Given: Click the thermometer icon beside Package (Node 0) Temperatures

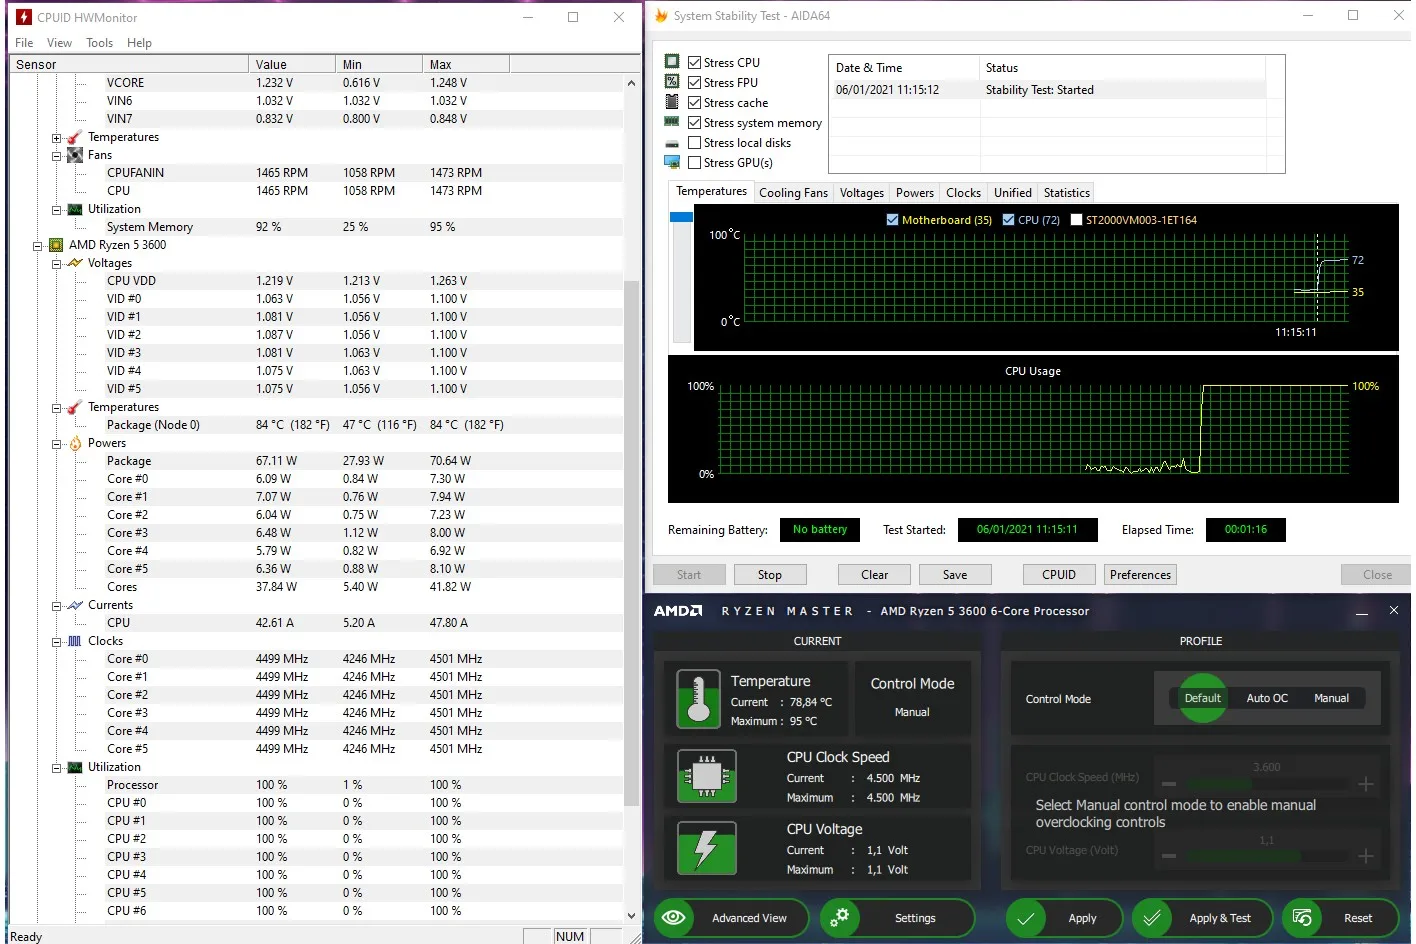Looking at the screenshot, I should click(x=75, y=407).
